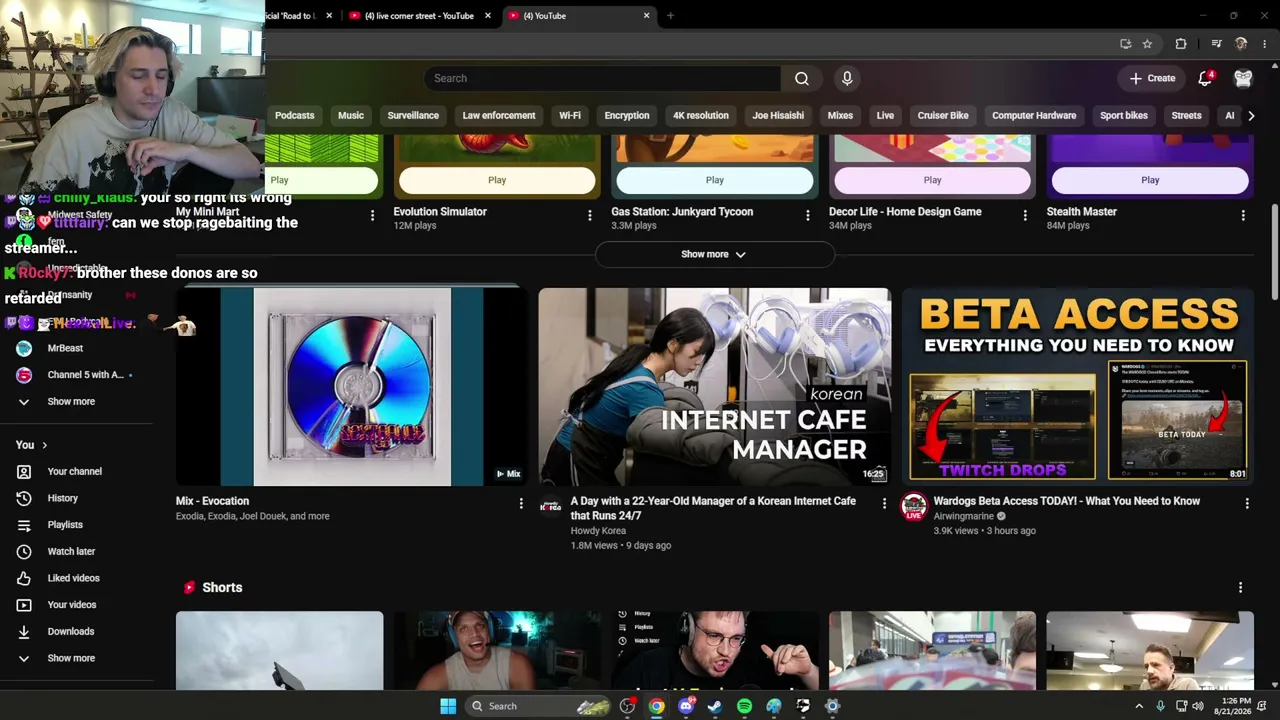Show hidden system tray icons
Image resolution: width=1280 pixels, height=720 pixels.
point(1138,706)
